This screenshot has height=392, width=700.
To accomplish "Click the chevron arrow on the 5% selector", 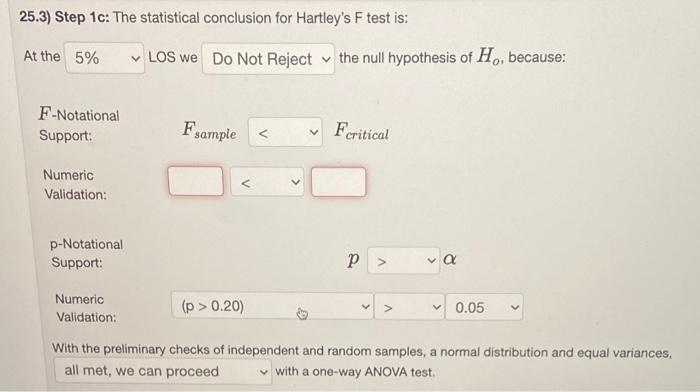I will tap(135, 58).
